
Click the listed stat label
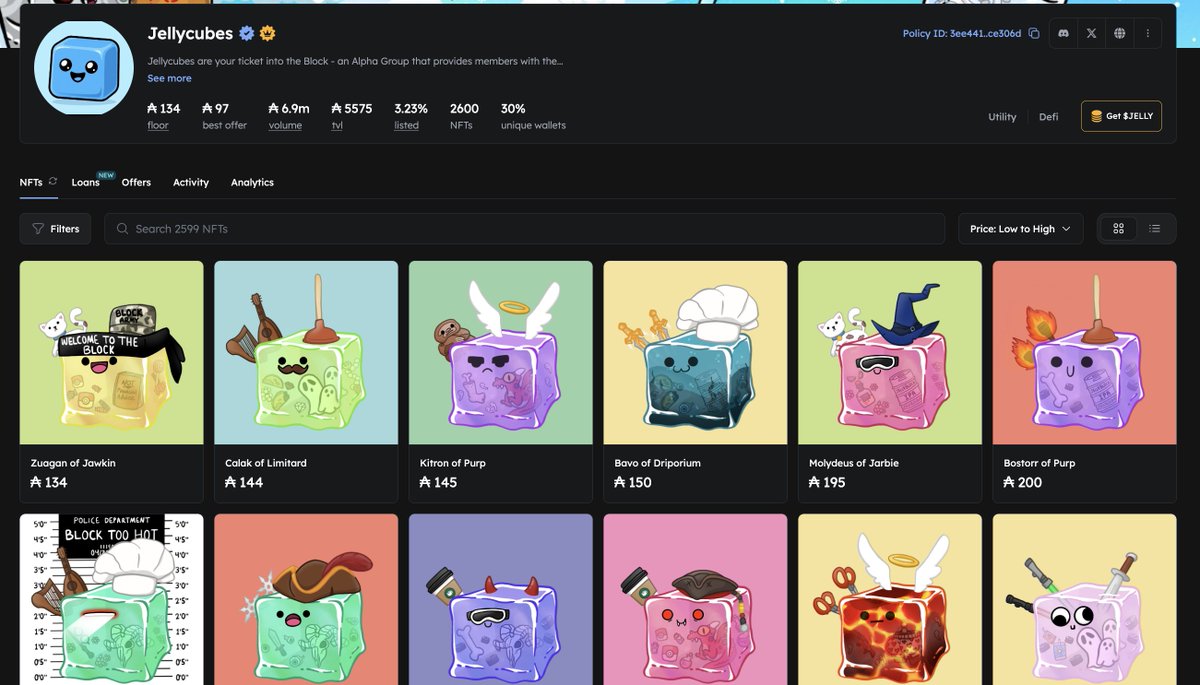click(406, 126)
